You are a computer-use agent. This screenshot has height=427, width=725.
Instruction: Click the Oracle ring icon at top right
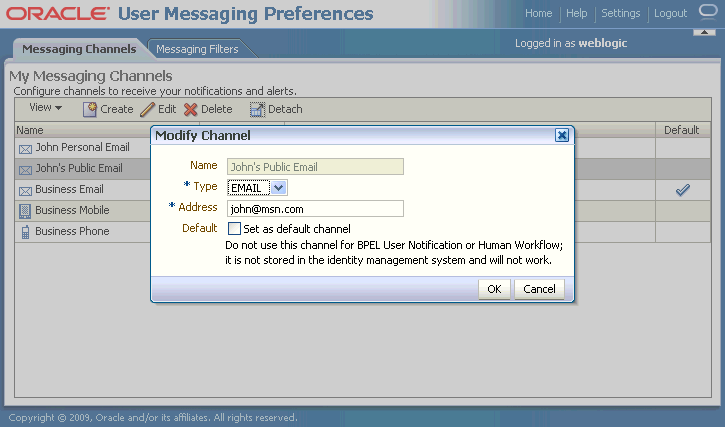pyautogui.click(x=707, y=10)
